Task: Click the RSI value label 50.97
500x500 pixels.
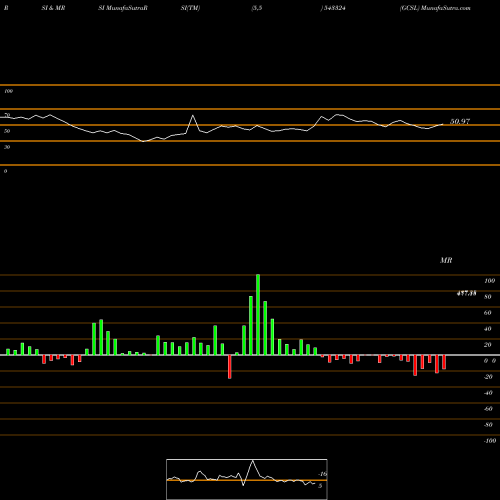Action: click(460, 121)
